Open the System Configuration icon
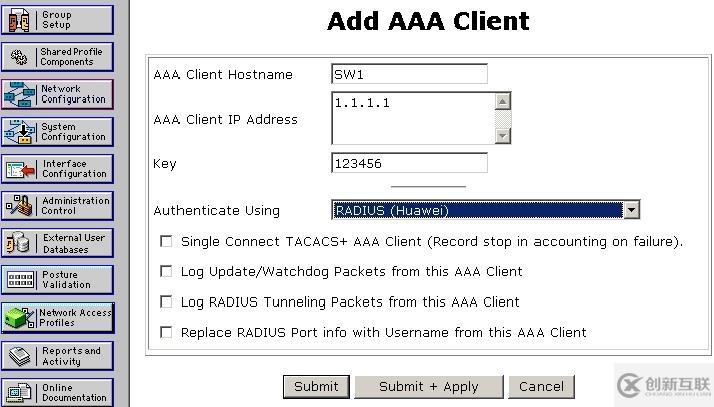714x407 pixels. click(20, 131)
